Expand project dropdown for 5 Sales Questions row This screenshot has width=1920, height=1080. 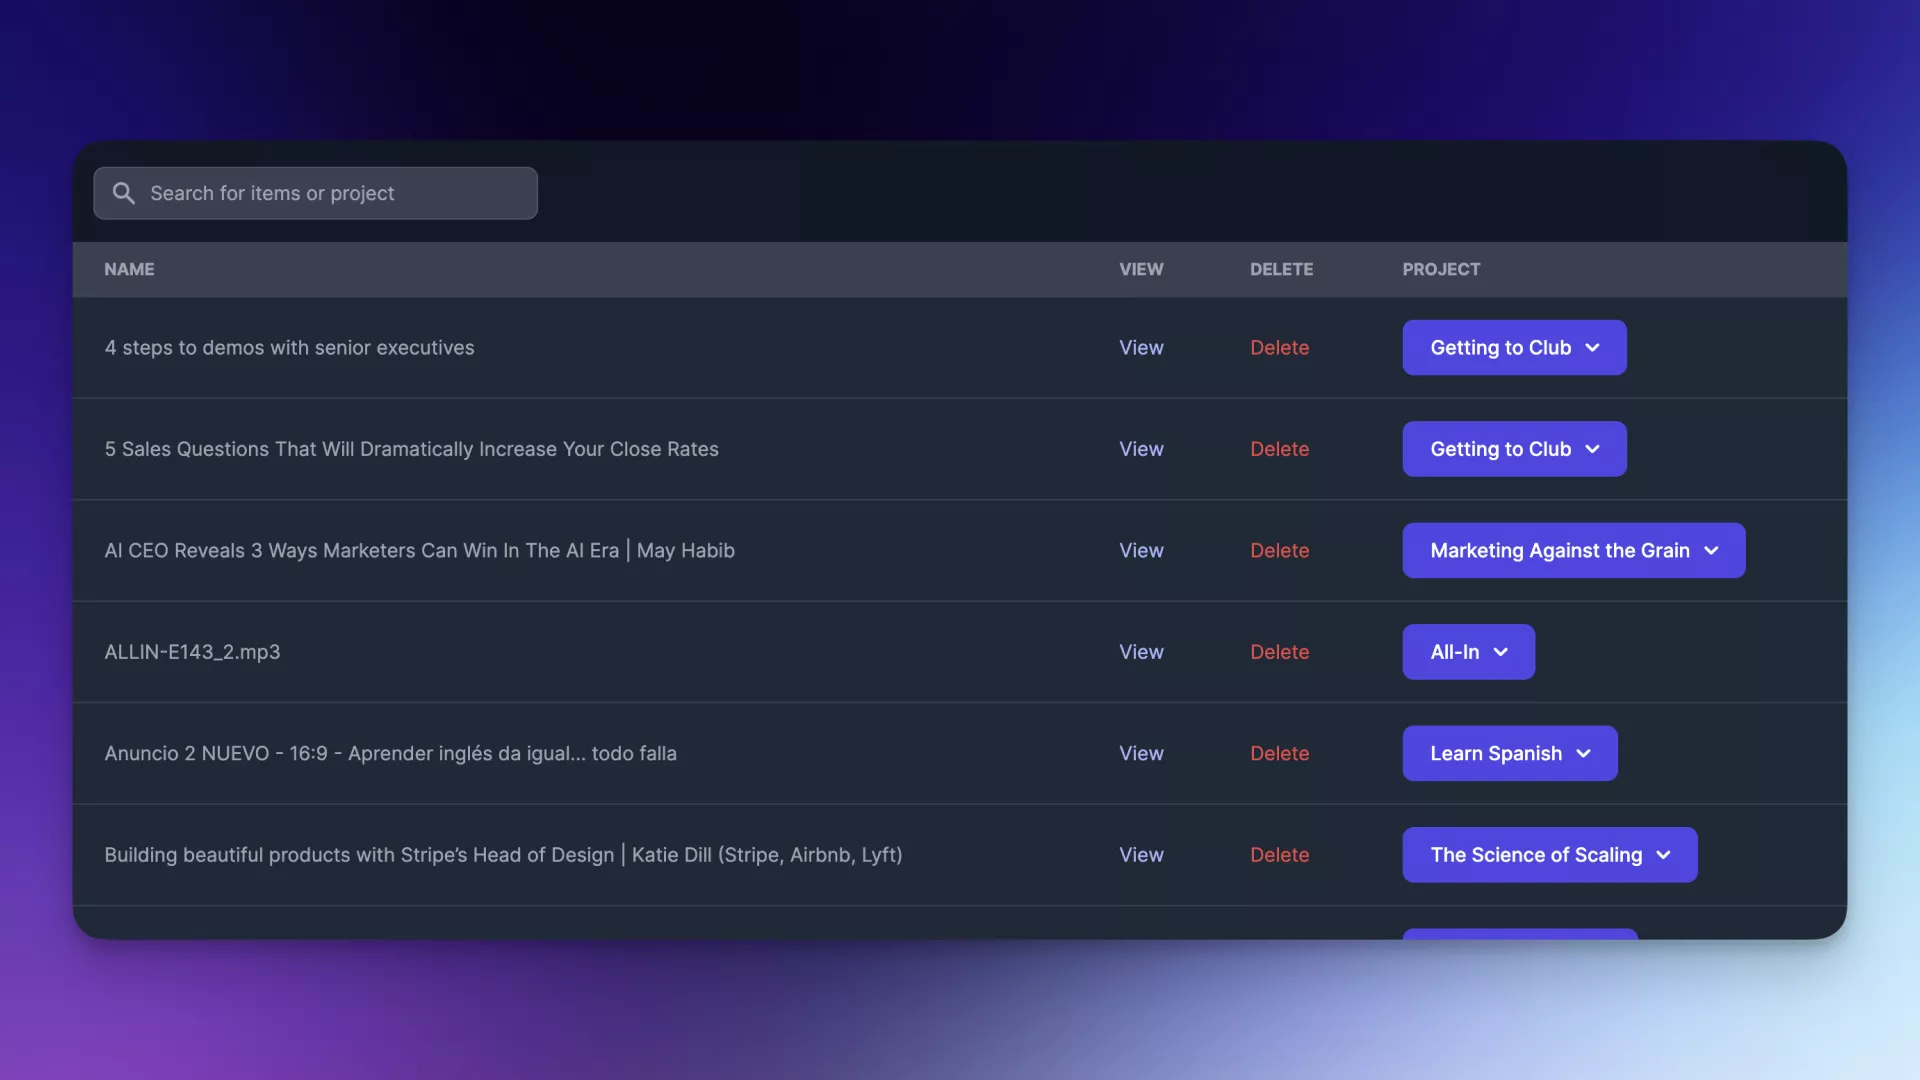point(1514,449)
